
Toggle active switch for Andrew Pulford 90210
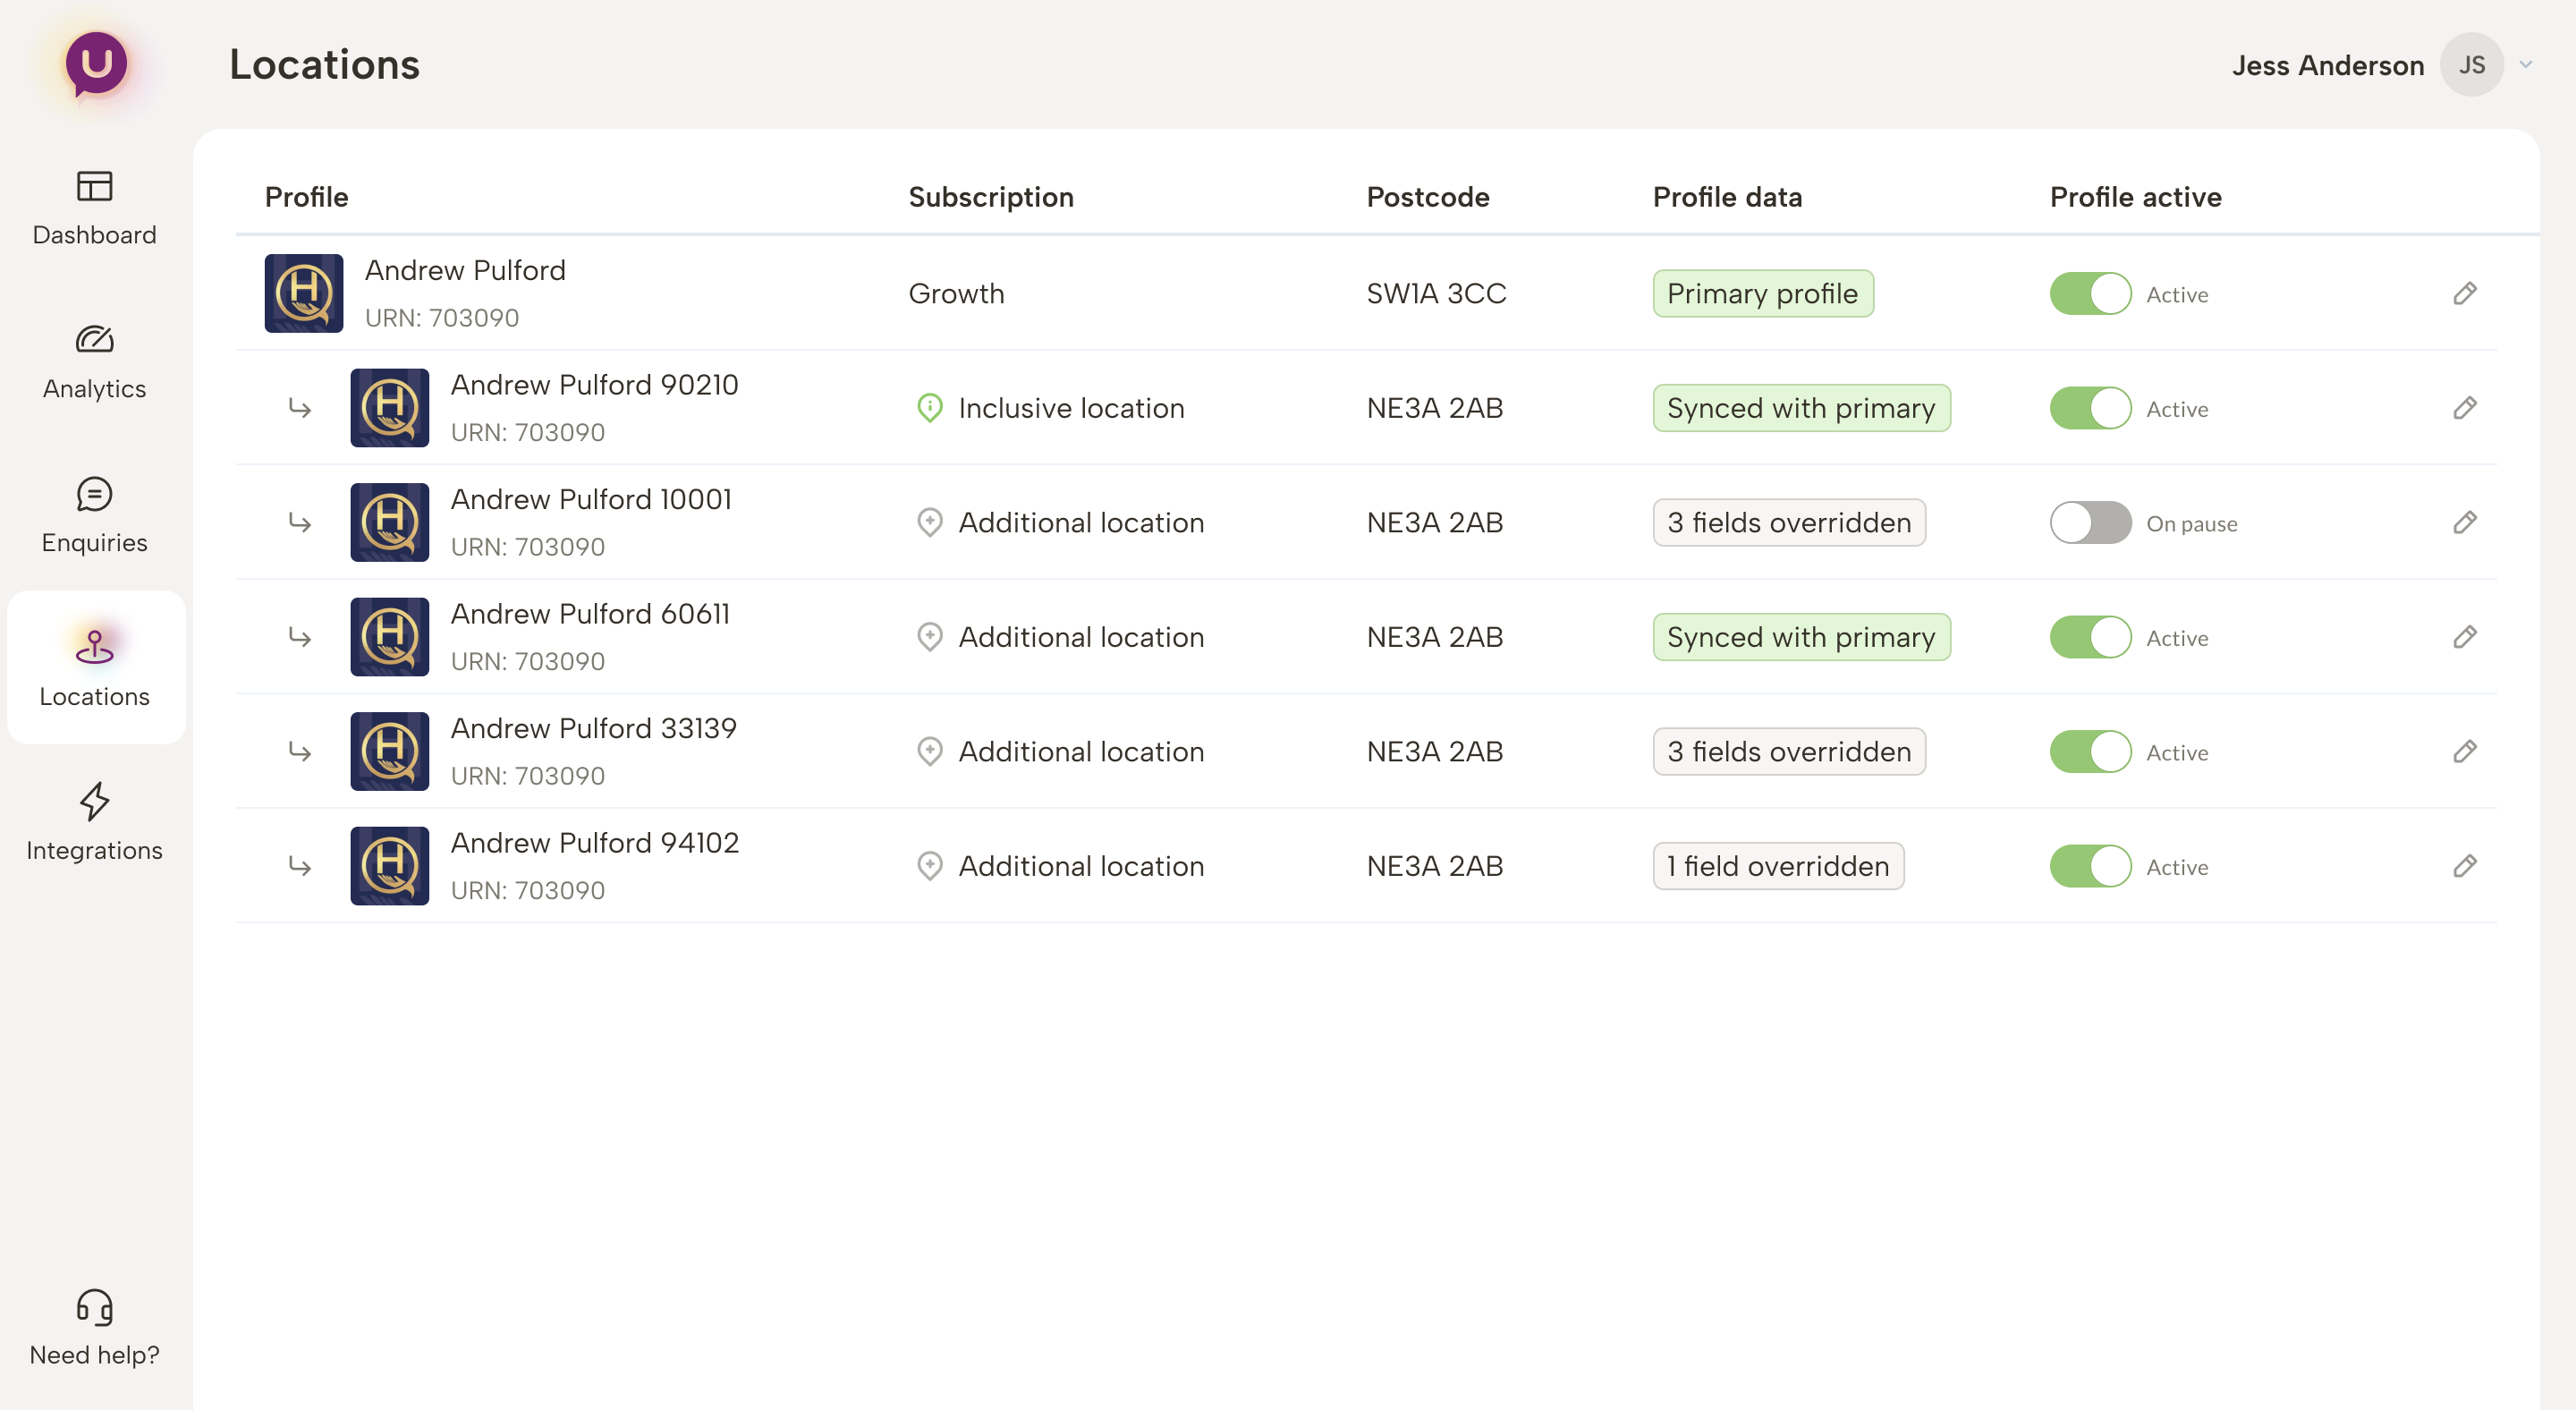(x=2090, y=408)
